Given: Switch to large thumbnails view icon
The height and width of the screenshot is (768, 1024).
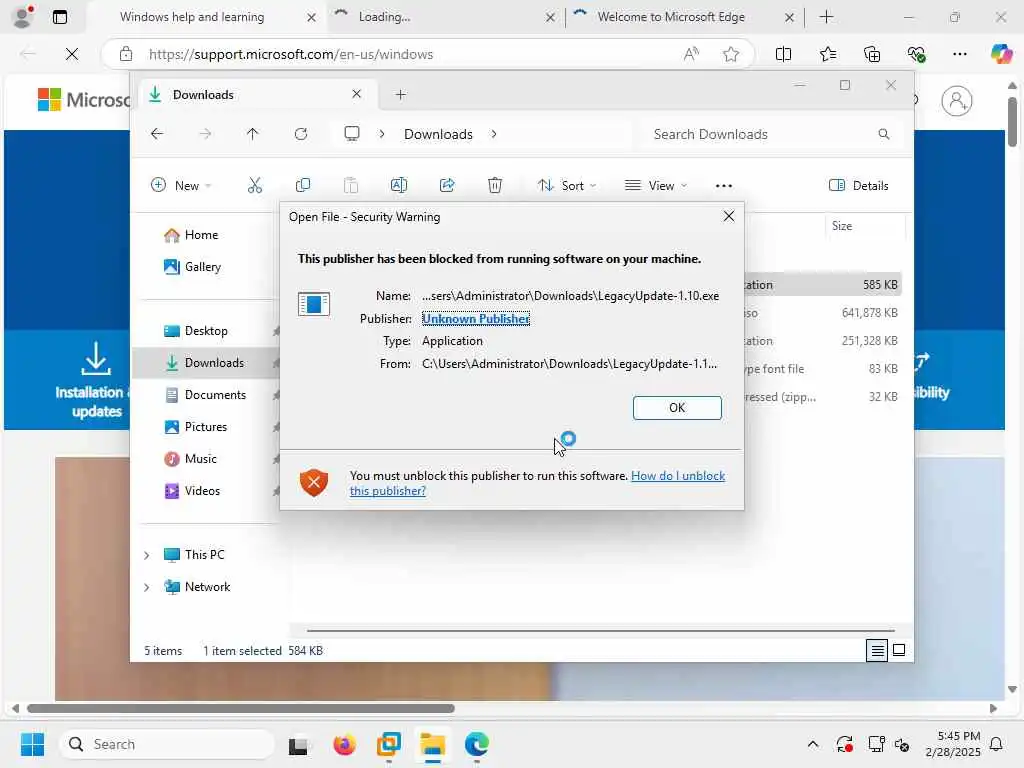Looking at the screenshot, I should (x=899, y=650).
